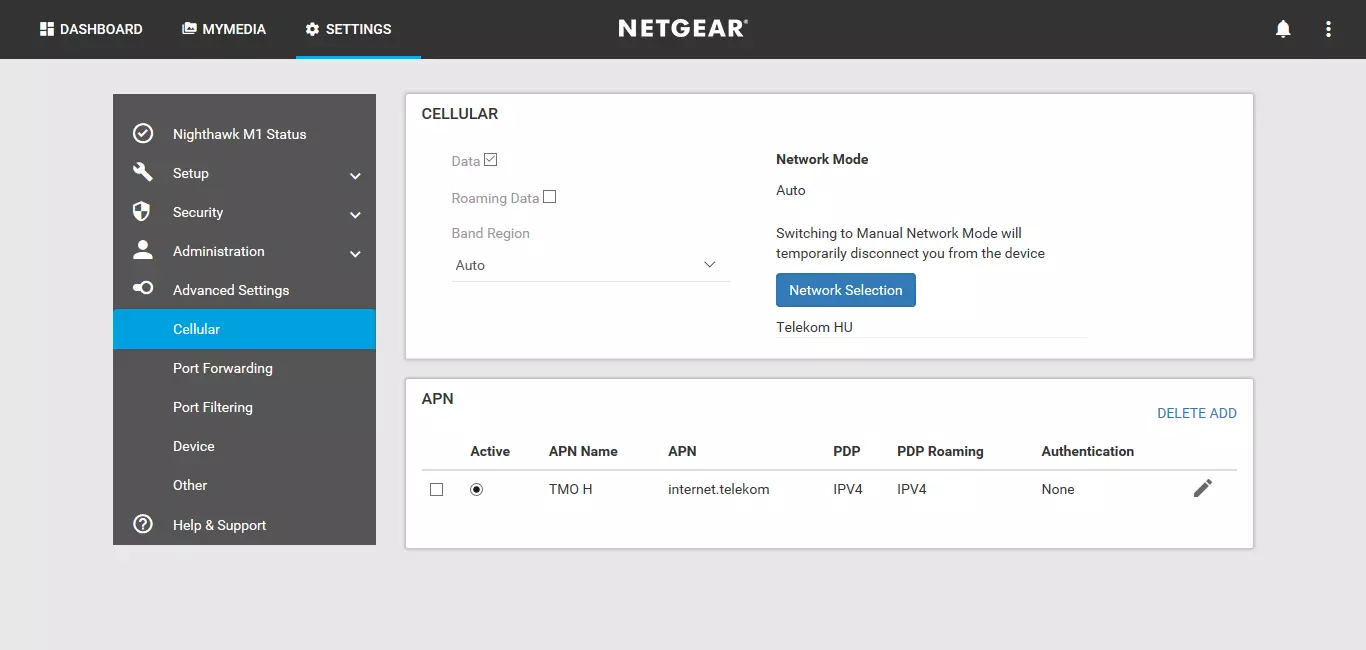Click the Advanced Settings toggle icon
This screenshot has width=1366, height=650.
pyautogui.click(x=143, y=288)
